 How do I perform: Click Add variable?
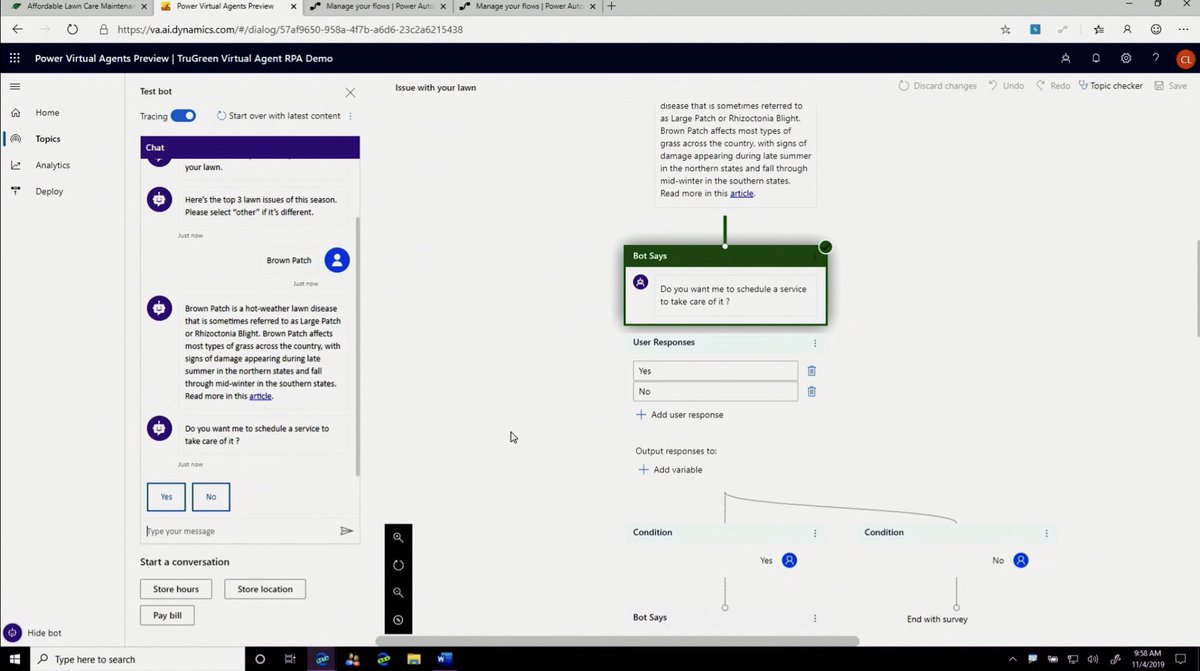(669, 470)
